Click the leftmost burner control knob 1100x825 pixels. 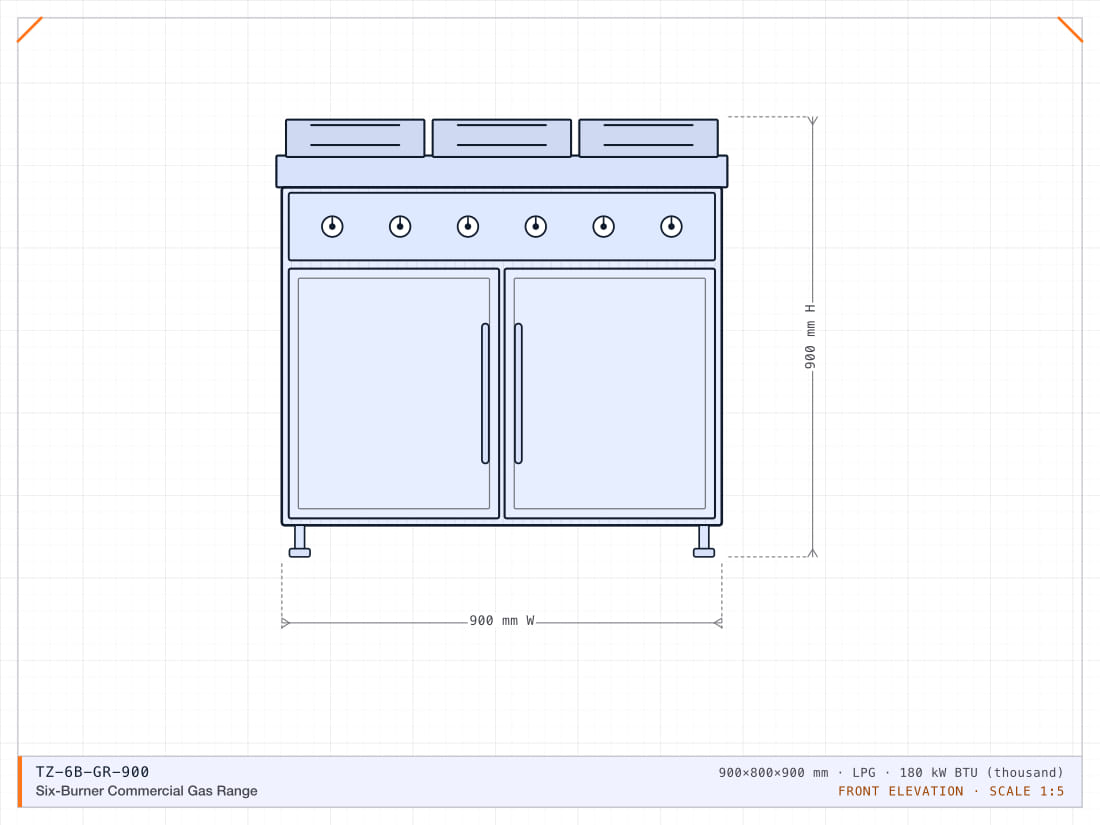(333, 227)
